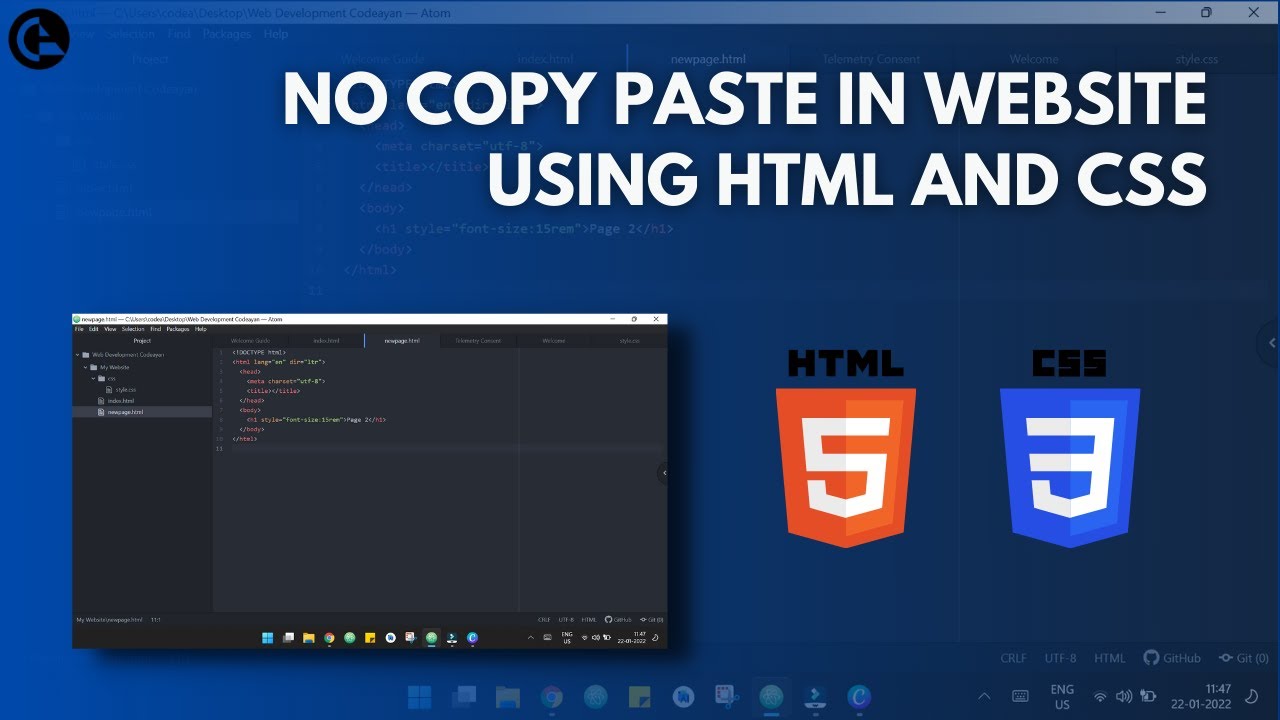
Task: Select index.html file in inset project tree
Action: [116, 400]
